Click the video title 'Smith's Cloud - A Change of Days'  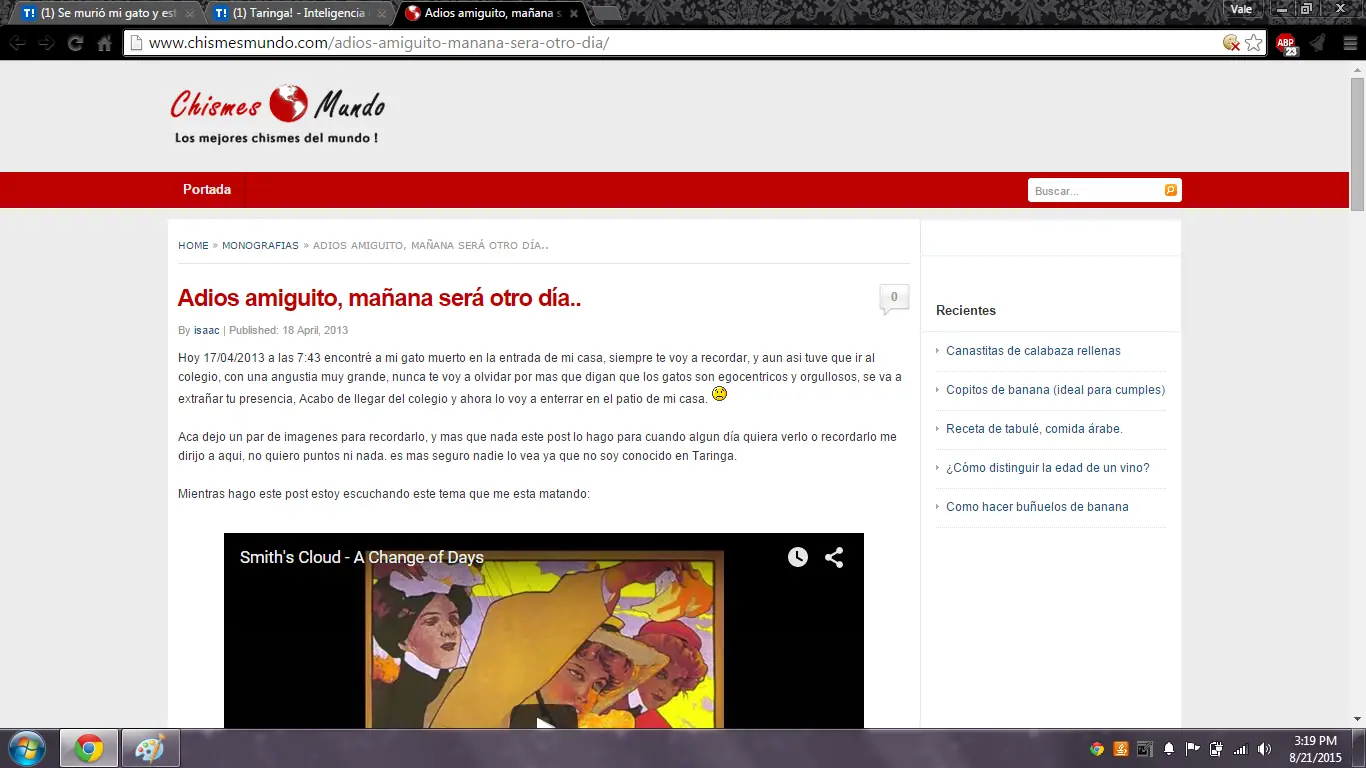click(361, 557)
